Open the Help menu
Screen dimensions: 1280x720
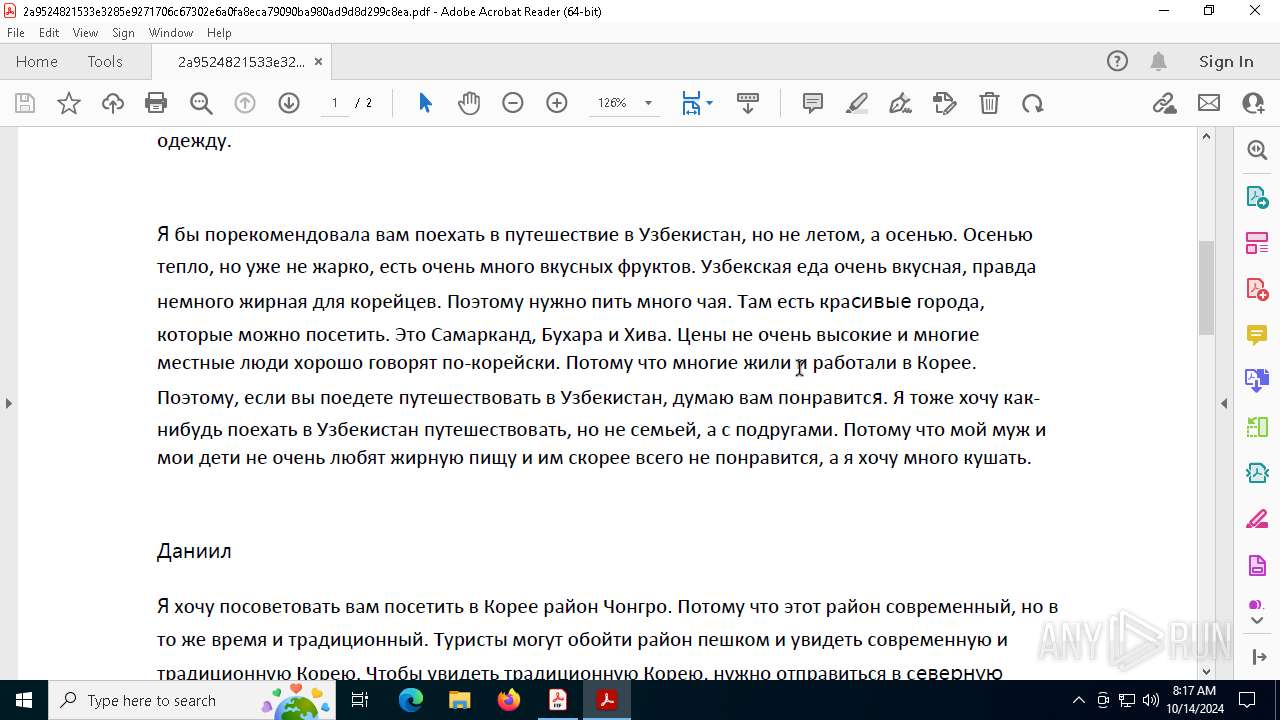(x=219, y=32)
